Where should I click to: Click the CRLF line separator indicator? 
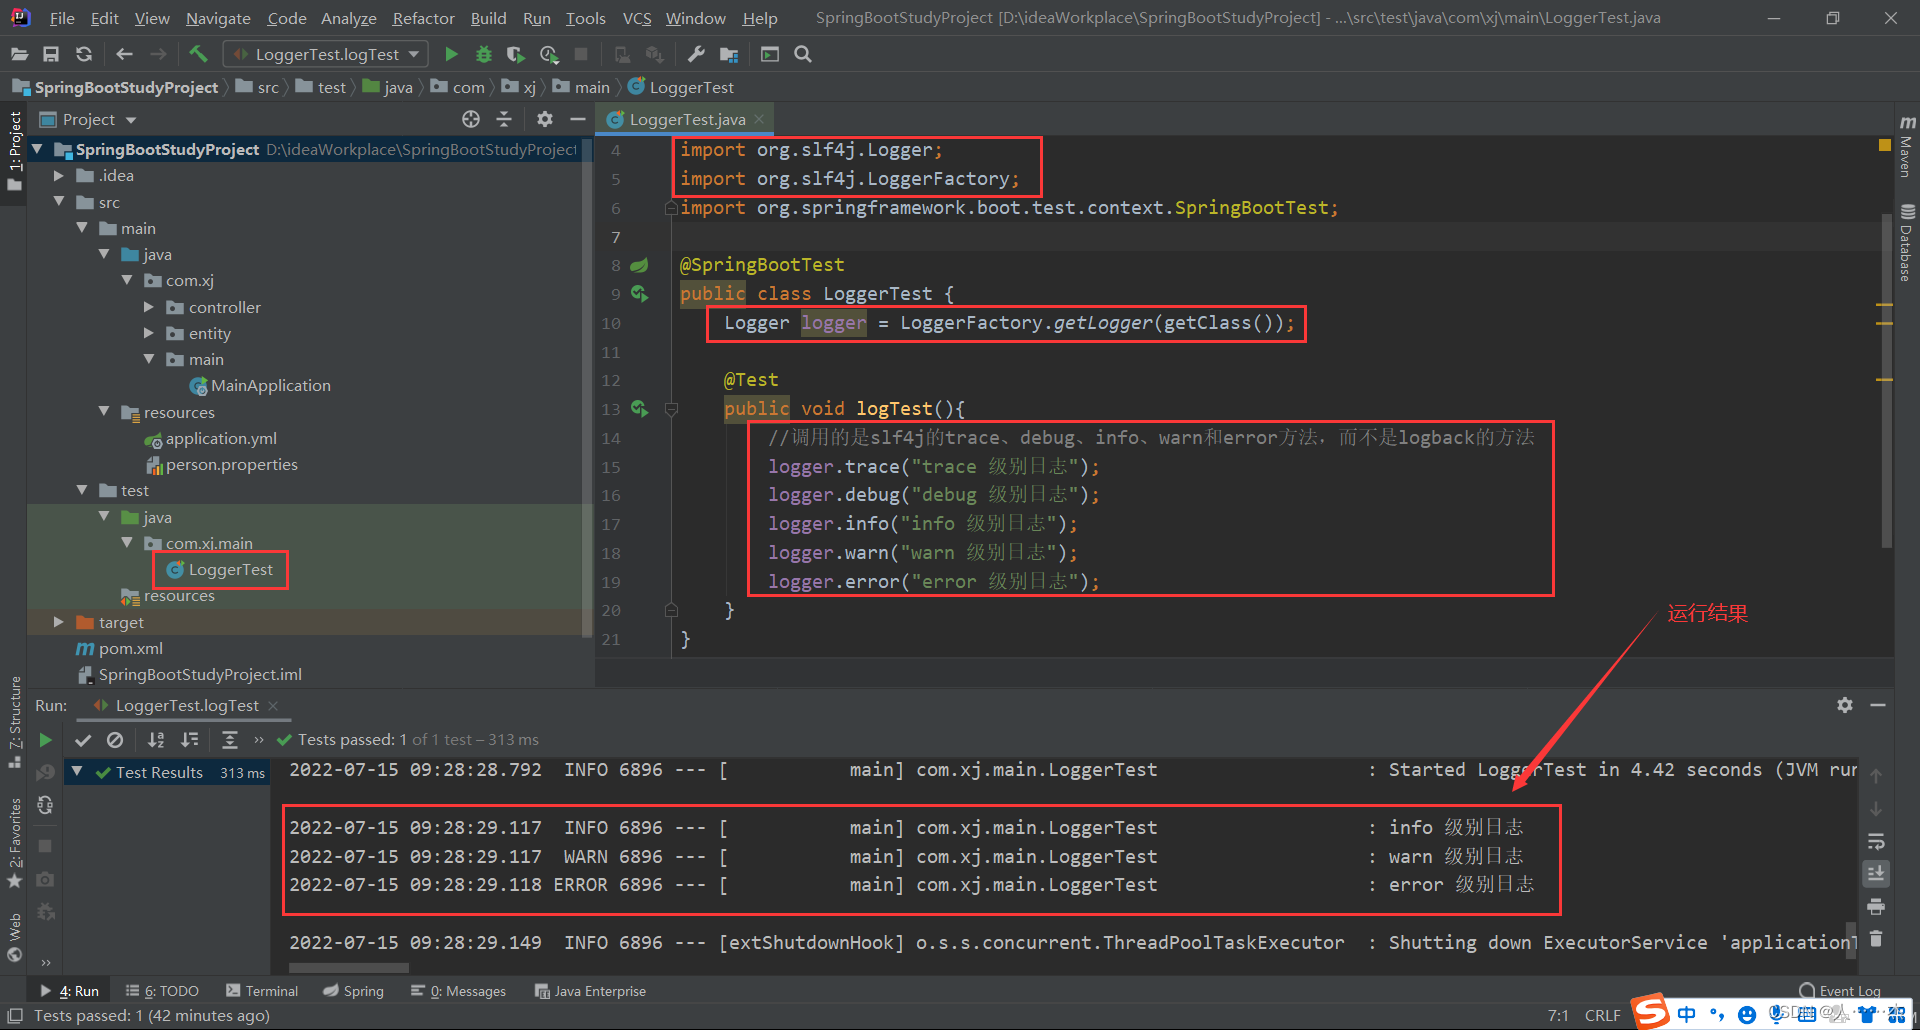[x=1603, y=1014]
